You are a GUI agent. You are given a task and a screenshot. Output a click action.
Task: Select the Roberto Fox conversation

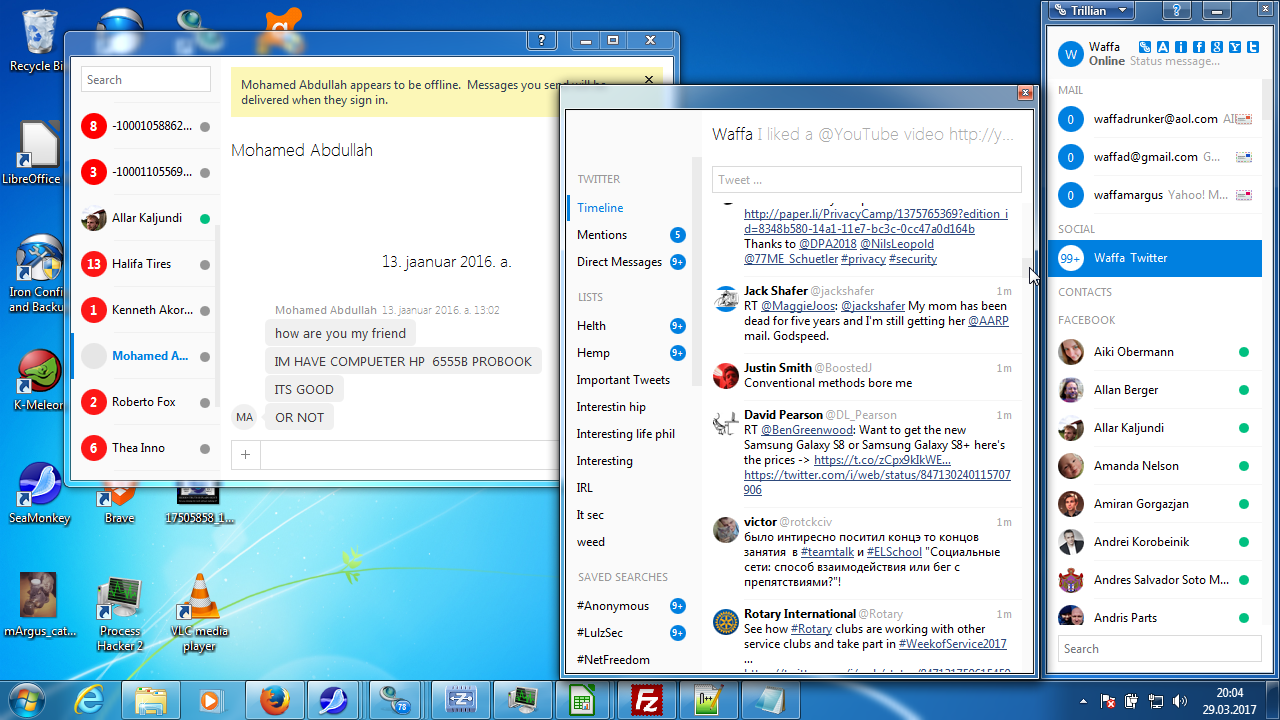(x=145, y=402)
